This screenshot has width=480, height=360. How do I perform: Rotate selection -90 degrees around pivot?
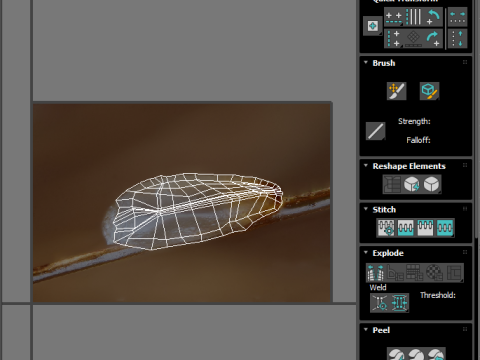[x=433, y=17]
